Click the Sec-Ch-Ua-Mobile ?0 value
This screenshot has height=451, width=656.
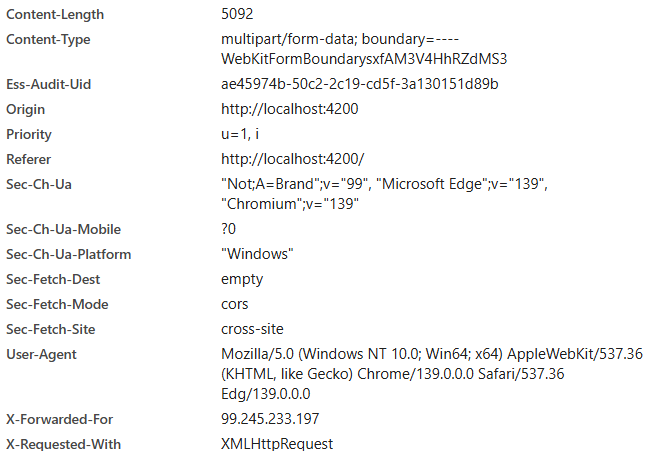point(228,229)
